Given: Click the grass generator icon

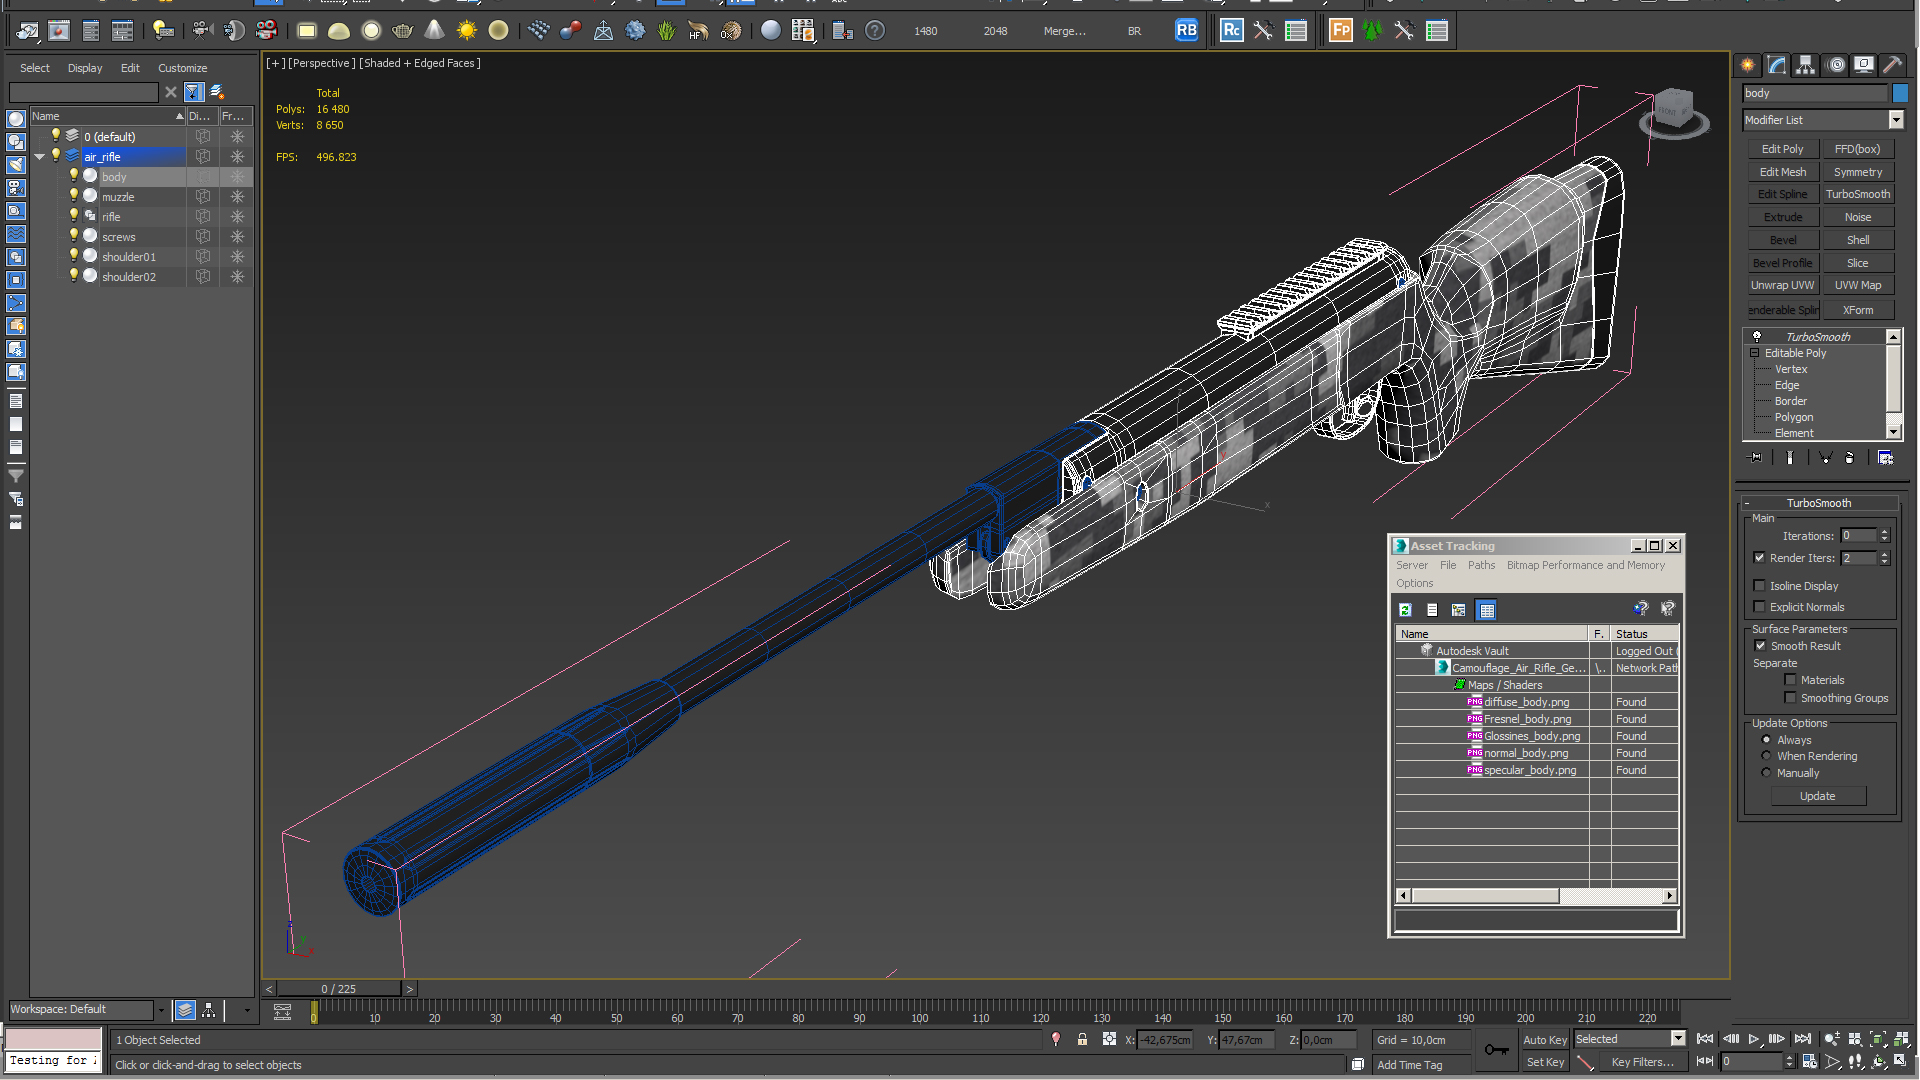Looking at the screenshot, I should (x=667, y=31).
